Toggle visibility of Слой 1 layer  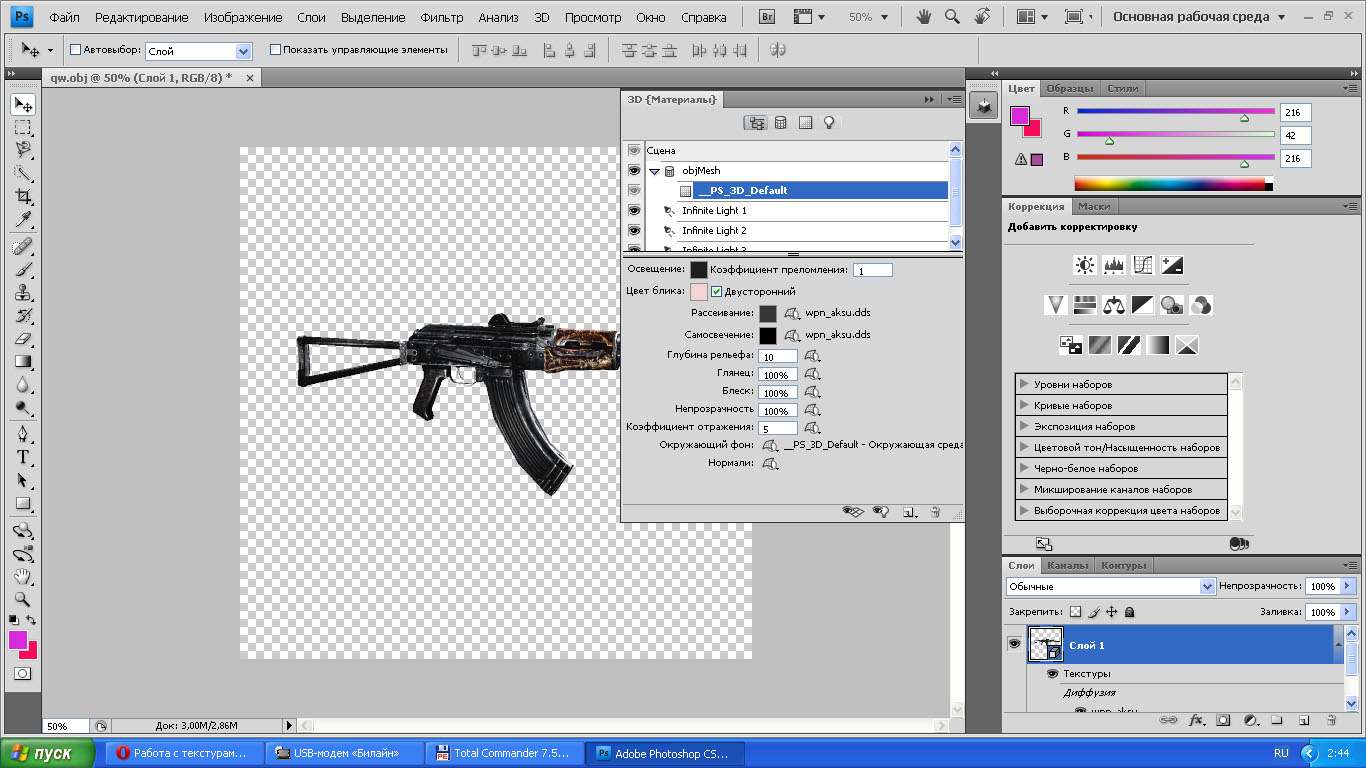[x=1014, y=645]
